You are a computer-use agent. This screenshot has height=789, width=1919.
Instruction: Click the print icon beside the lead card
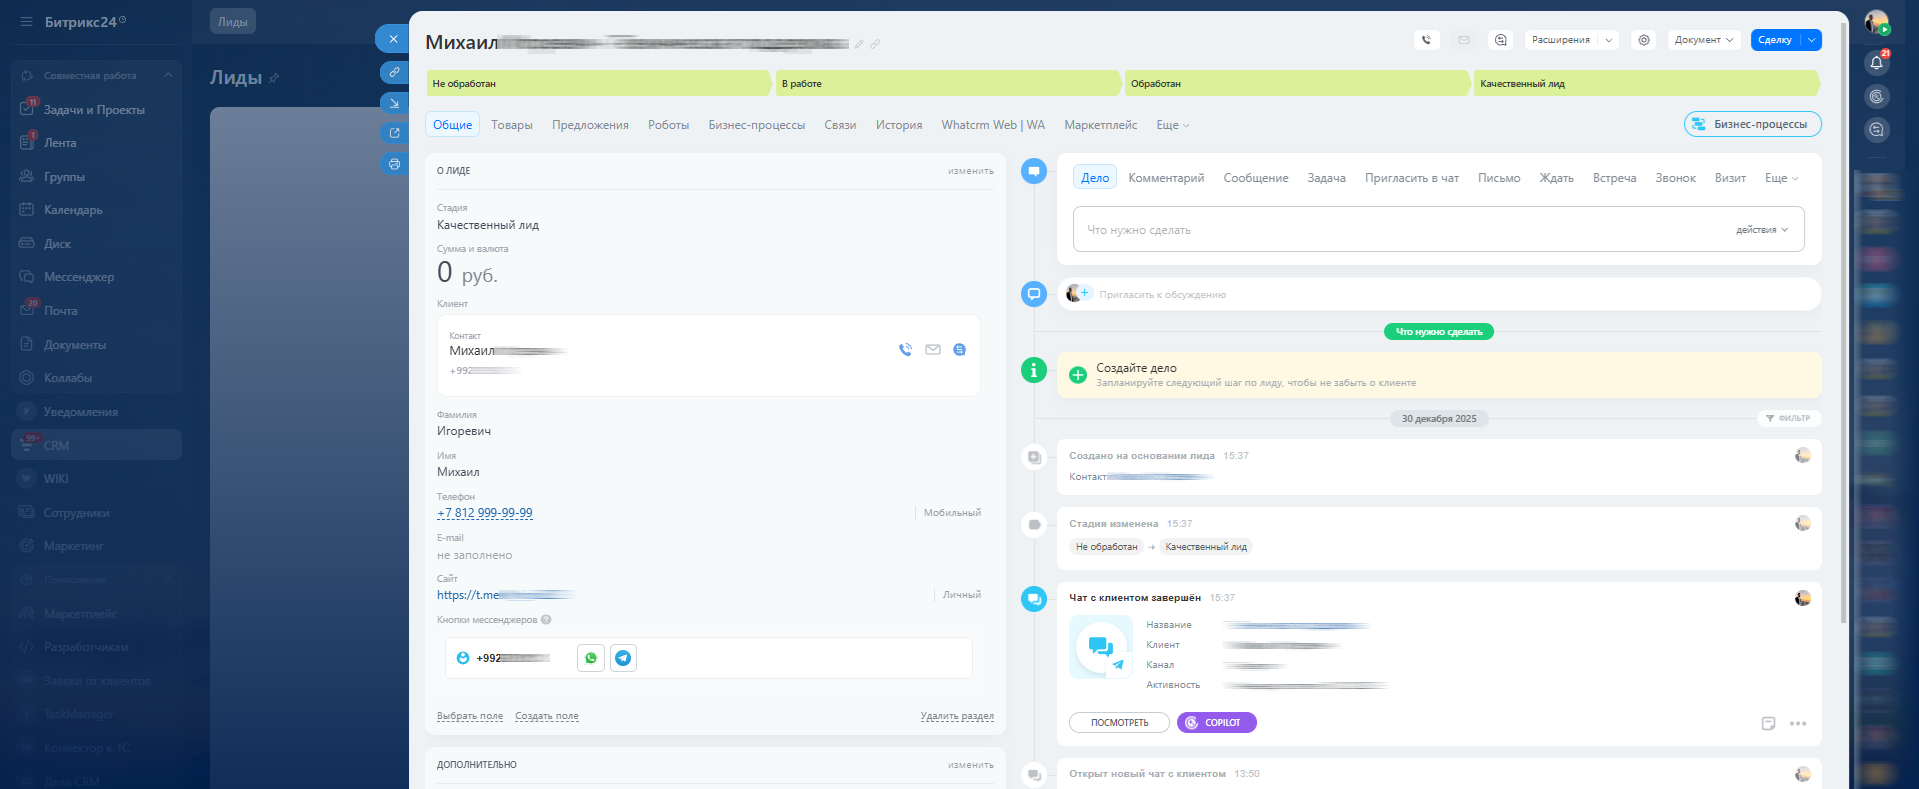pos(394,164)
